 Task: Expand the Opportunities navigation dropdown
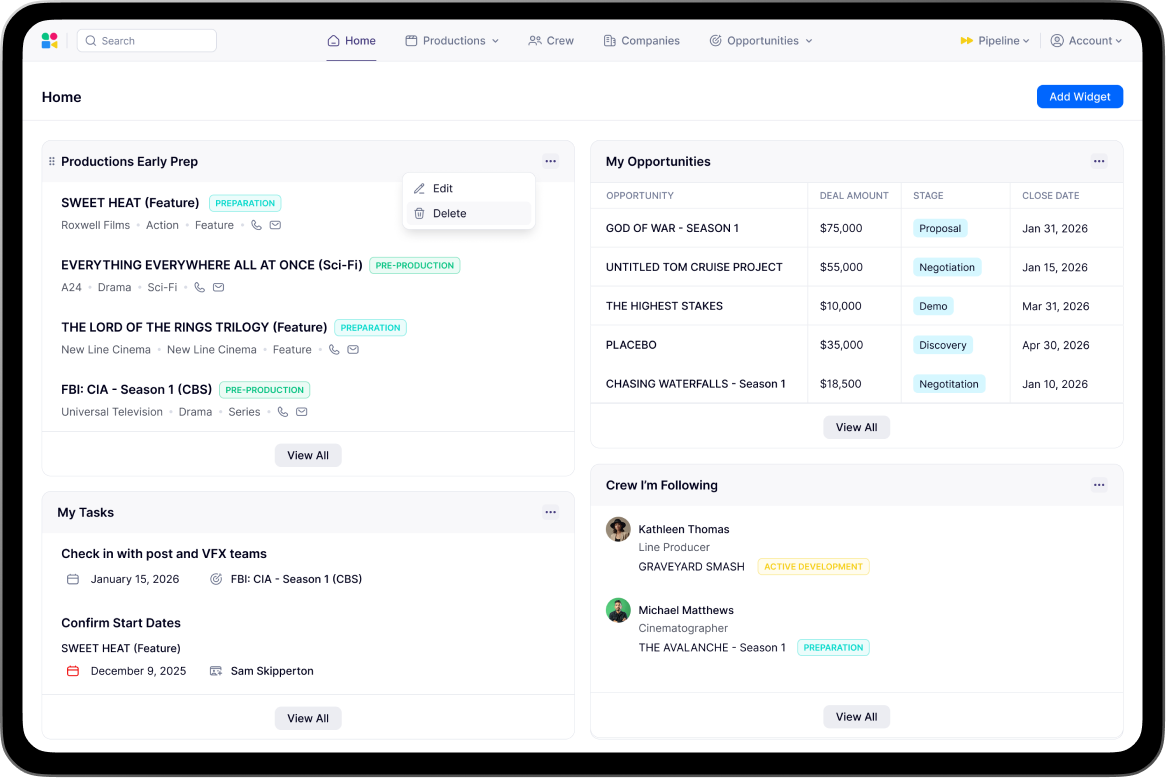(760, 41)
